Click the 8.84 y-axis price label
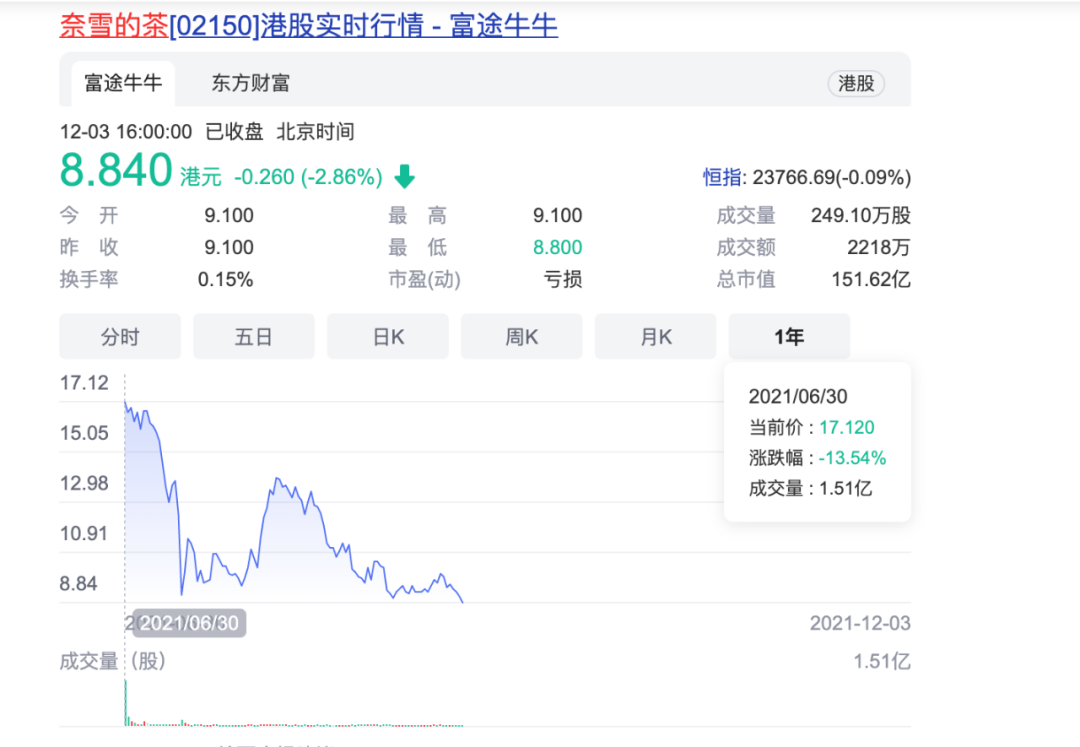 pyautogui.click(x=79, y=584)
